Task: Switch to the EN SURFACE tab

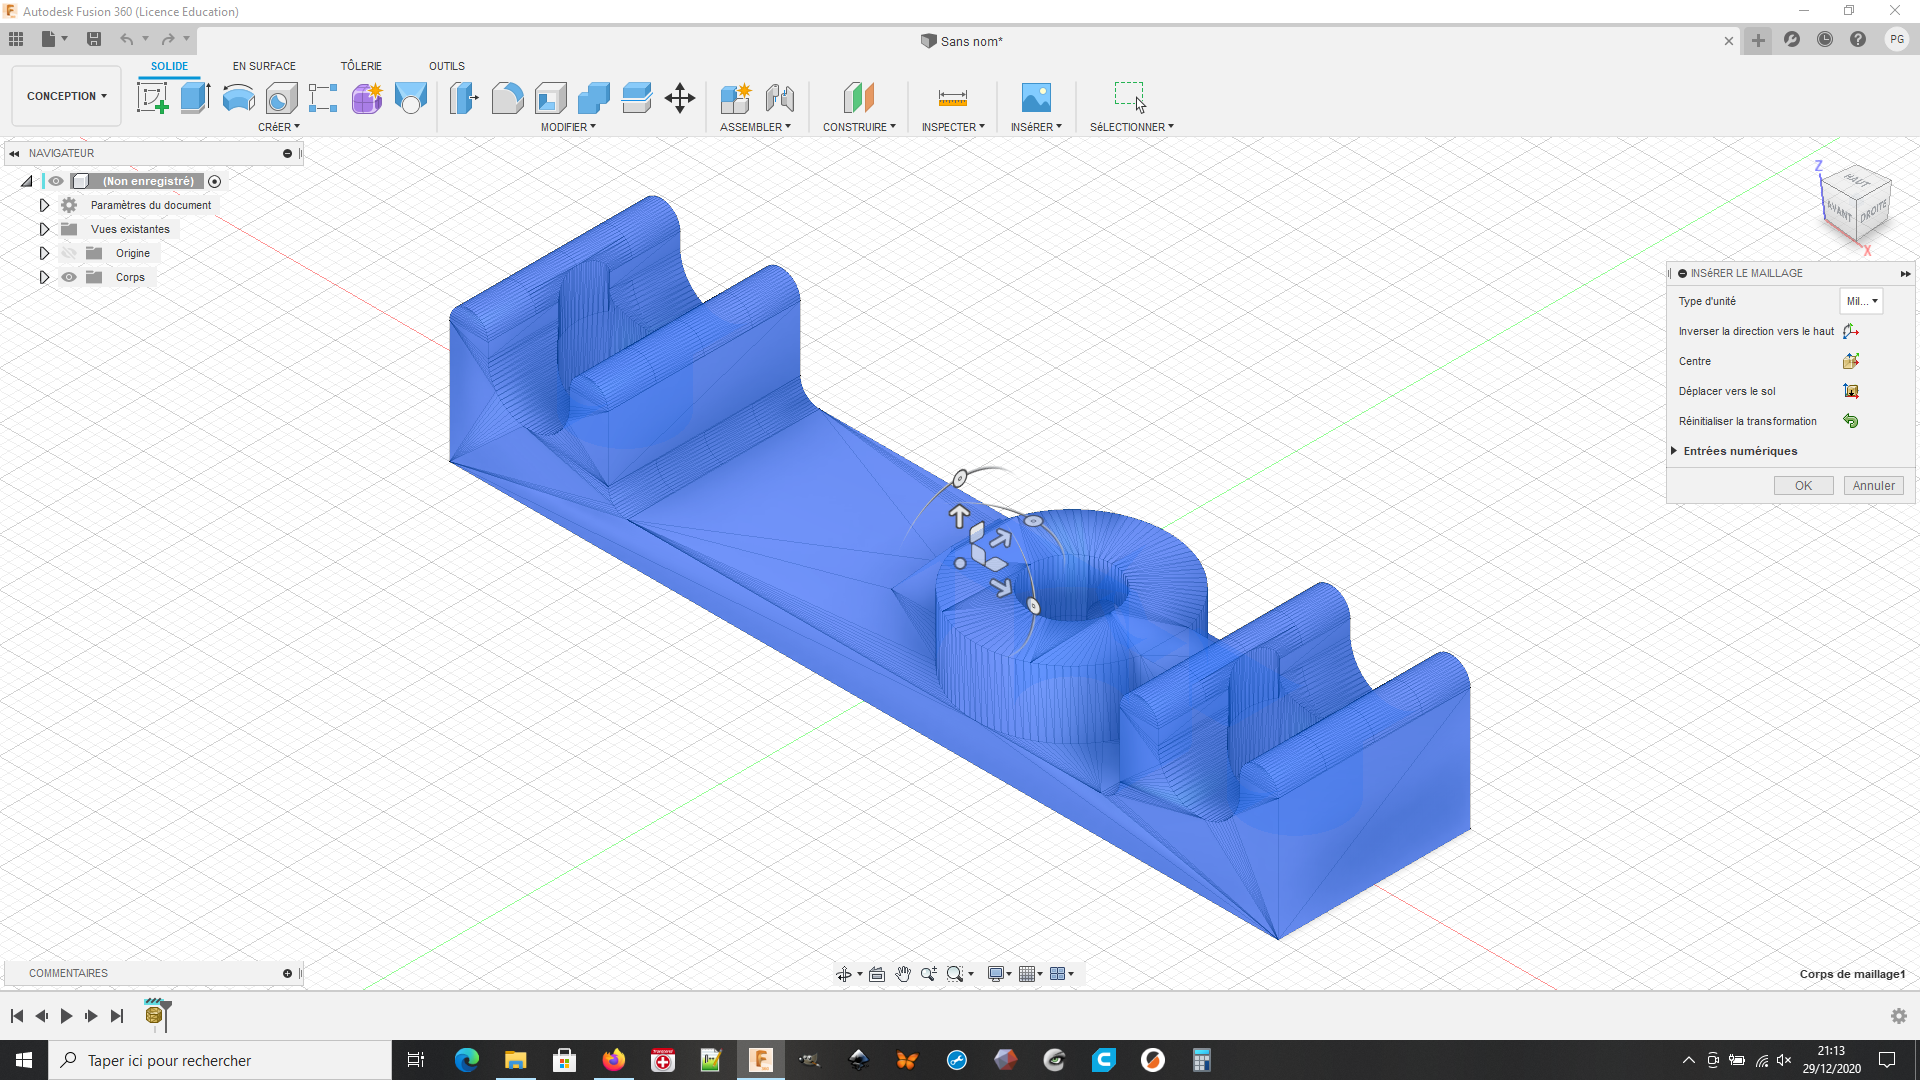Action: pos(264,66)
